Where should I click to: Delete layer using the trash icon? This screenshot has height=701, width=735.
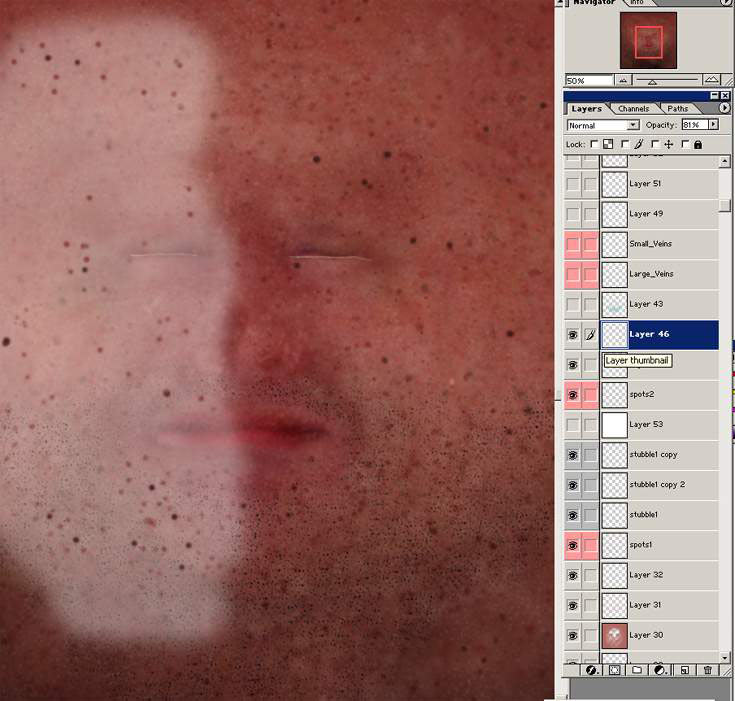(x=708, y=670)
